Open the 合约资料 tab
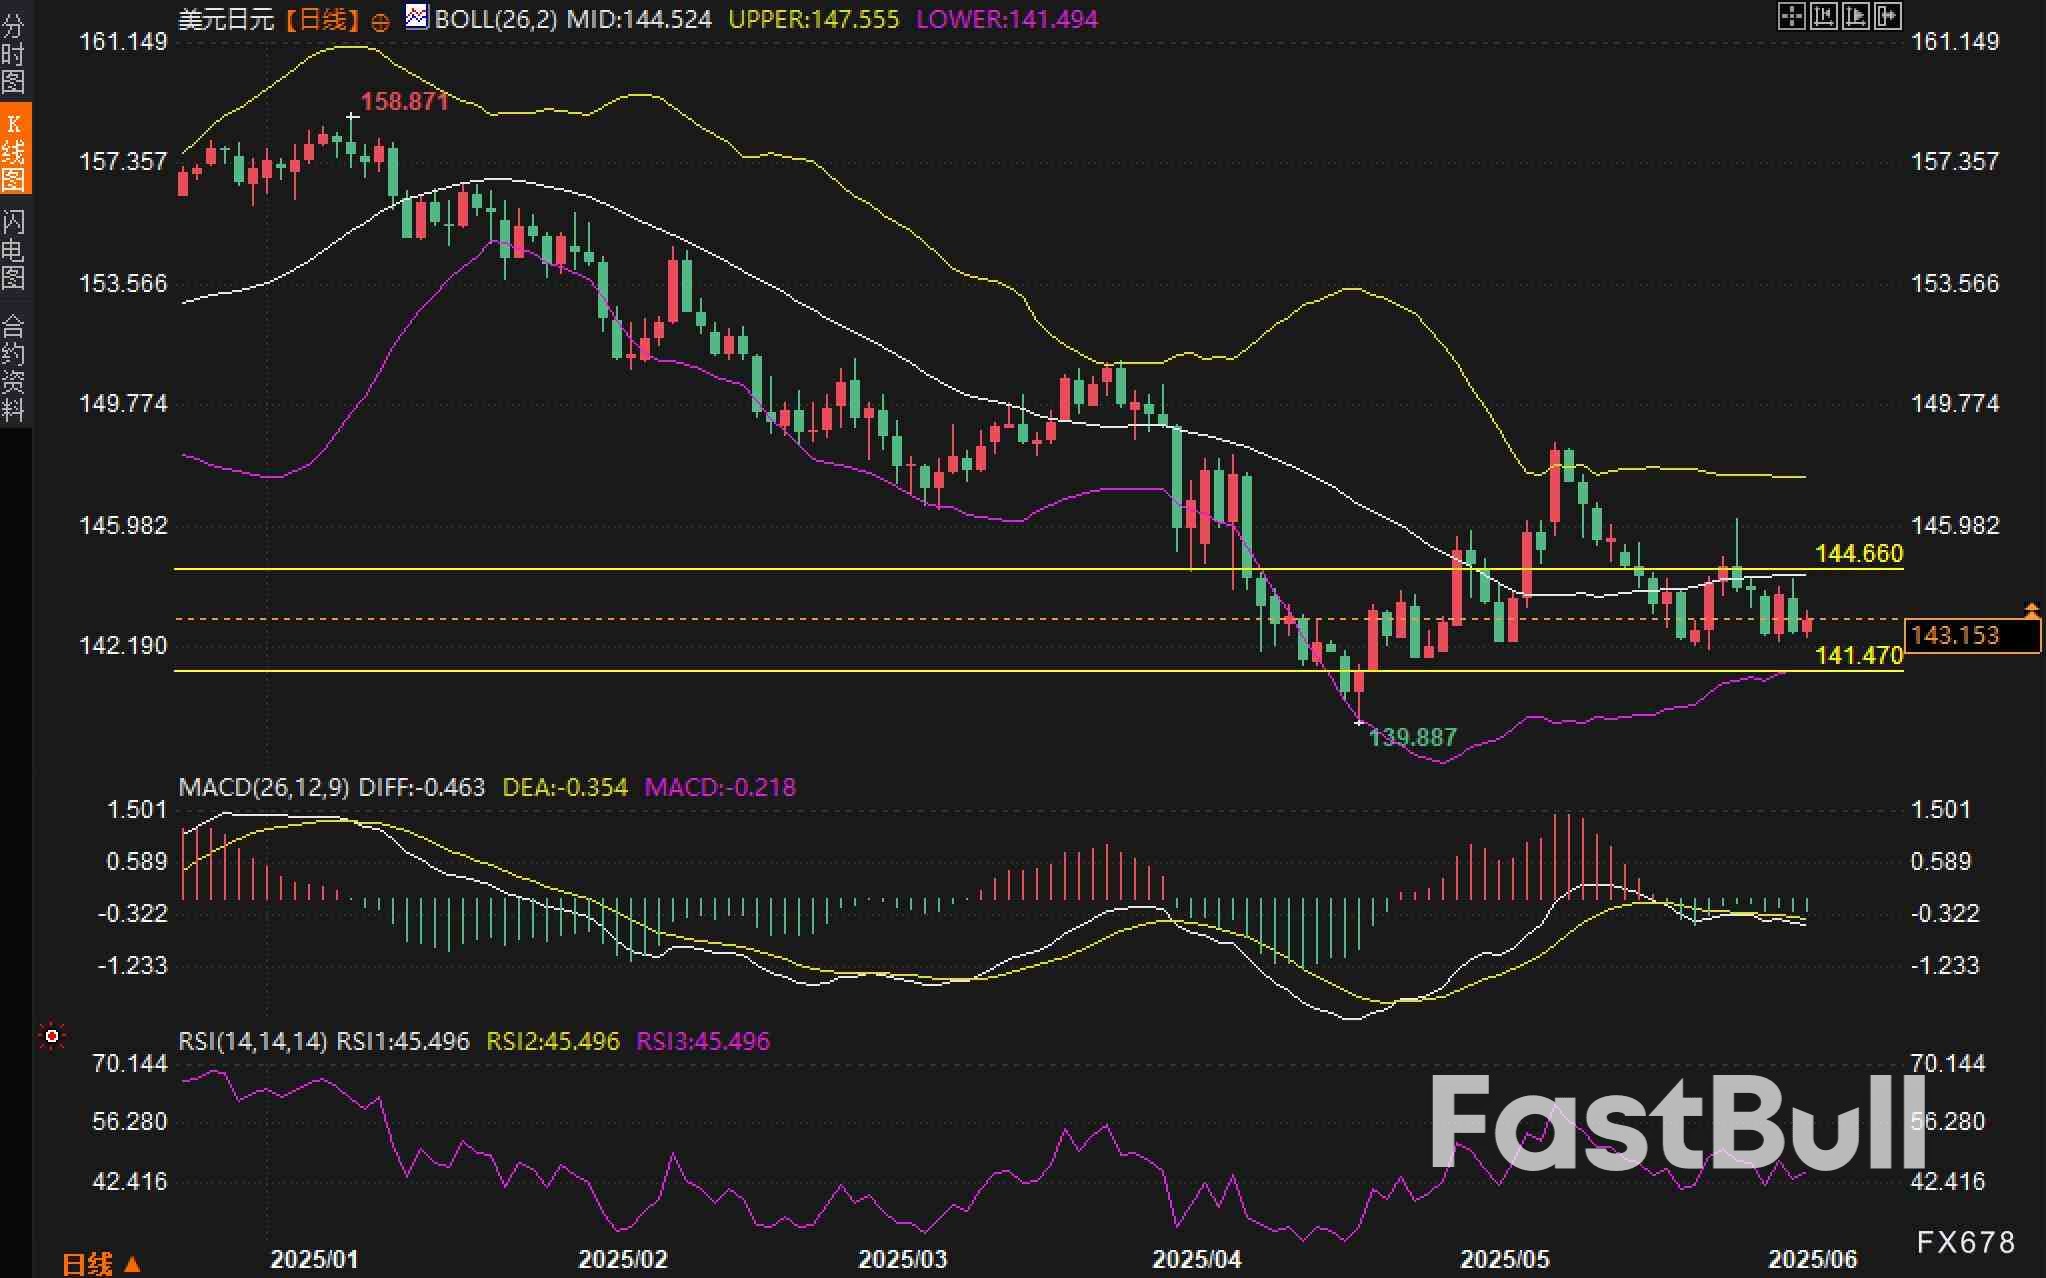2046x1278 pixels. pyautogui.click(x=14, y=366)
